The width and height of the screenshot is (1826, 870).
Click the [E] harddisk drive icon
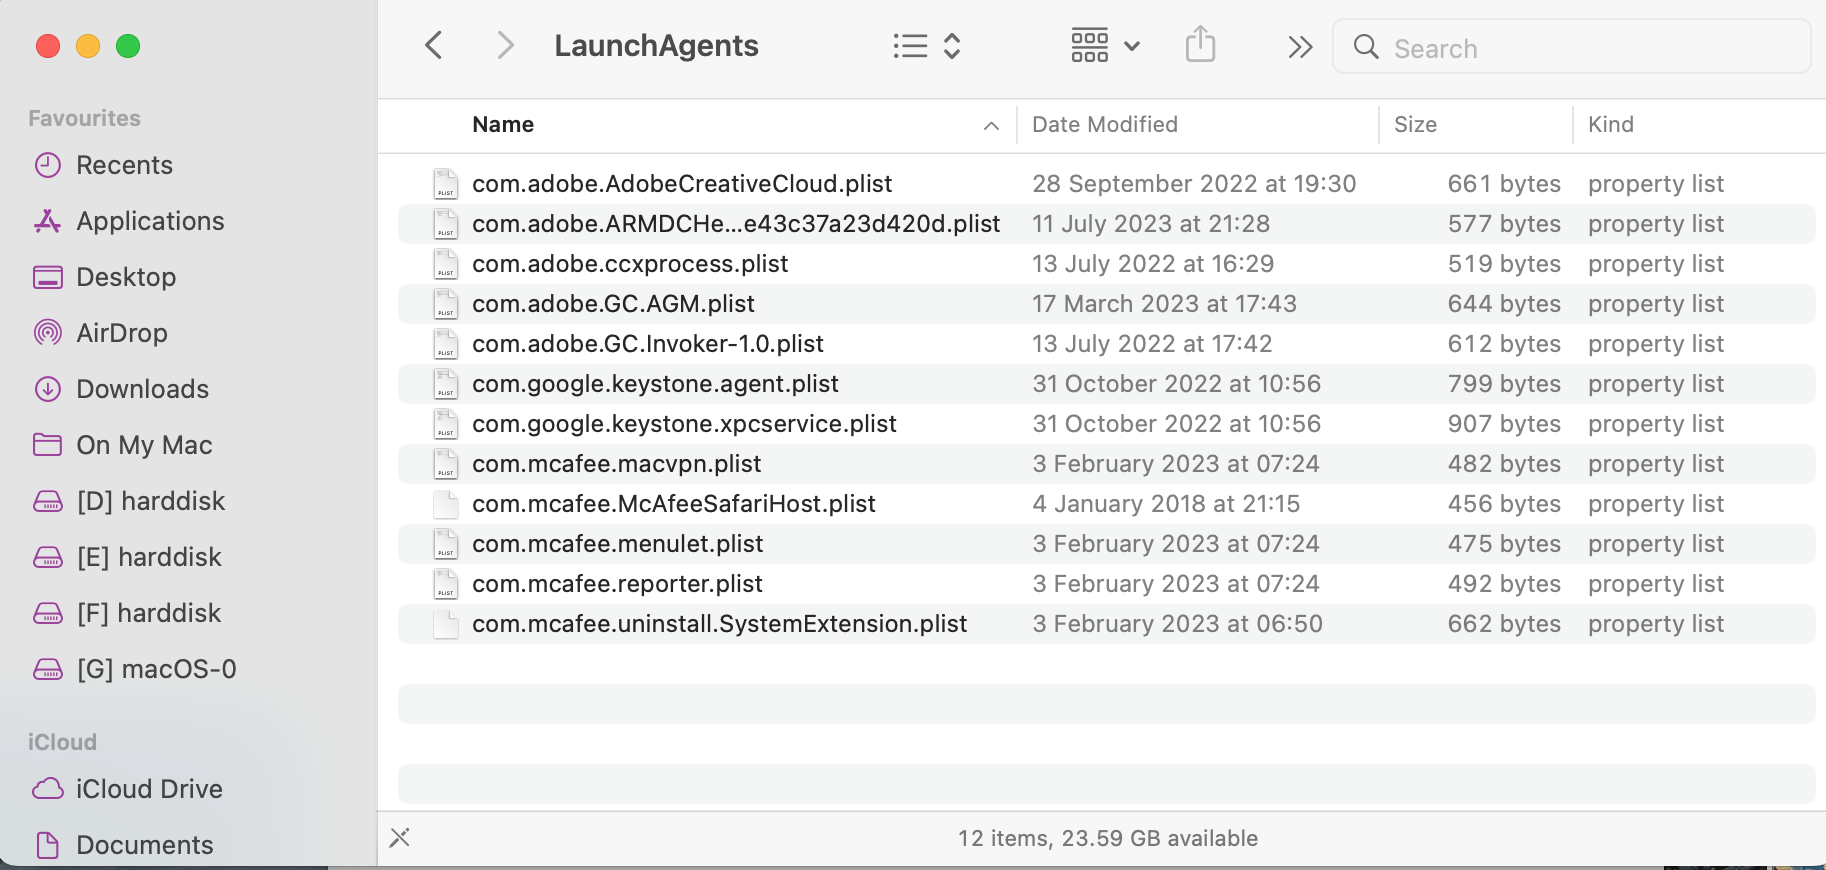click(x=48, y=557)
